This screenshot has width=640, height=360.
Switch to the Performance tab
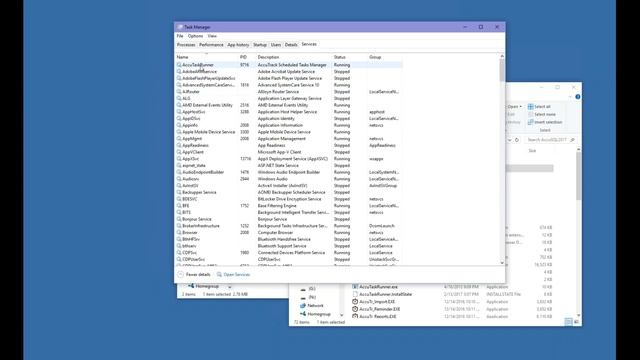[x=211, y=45]
